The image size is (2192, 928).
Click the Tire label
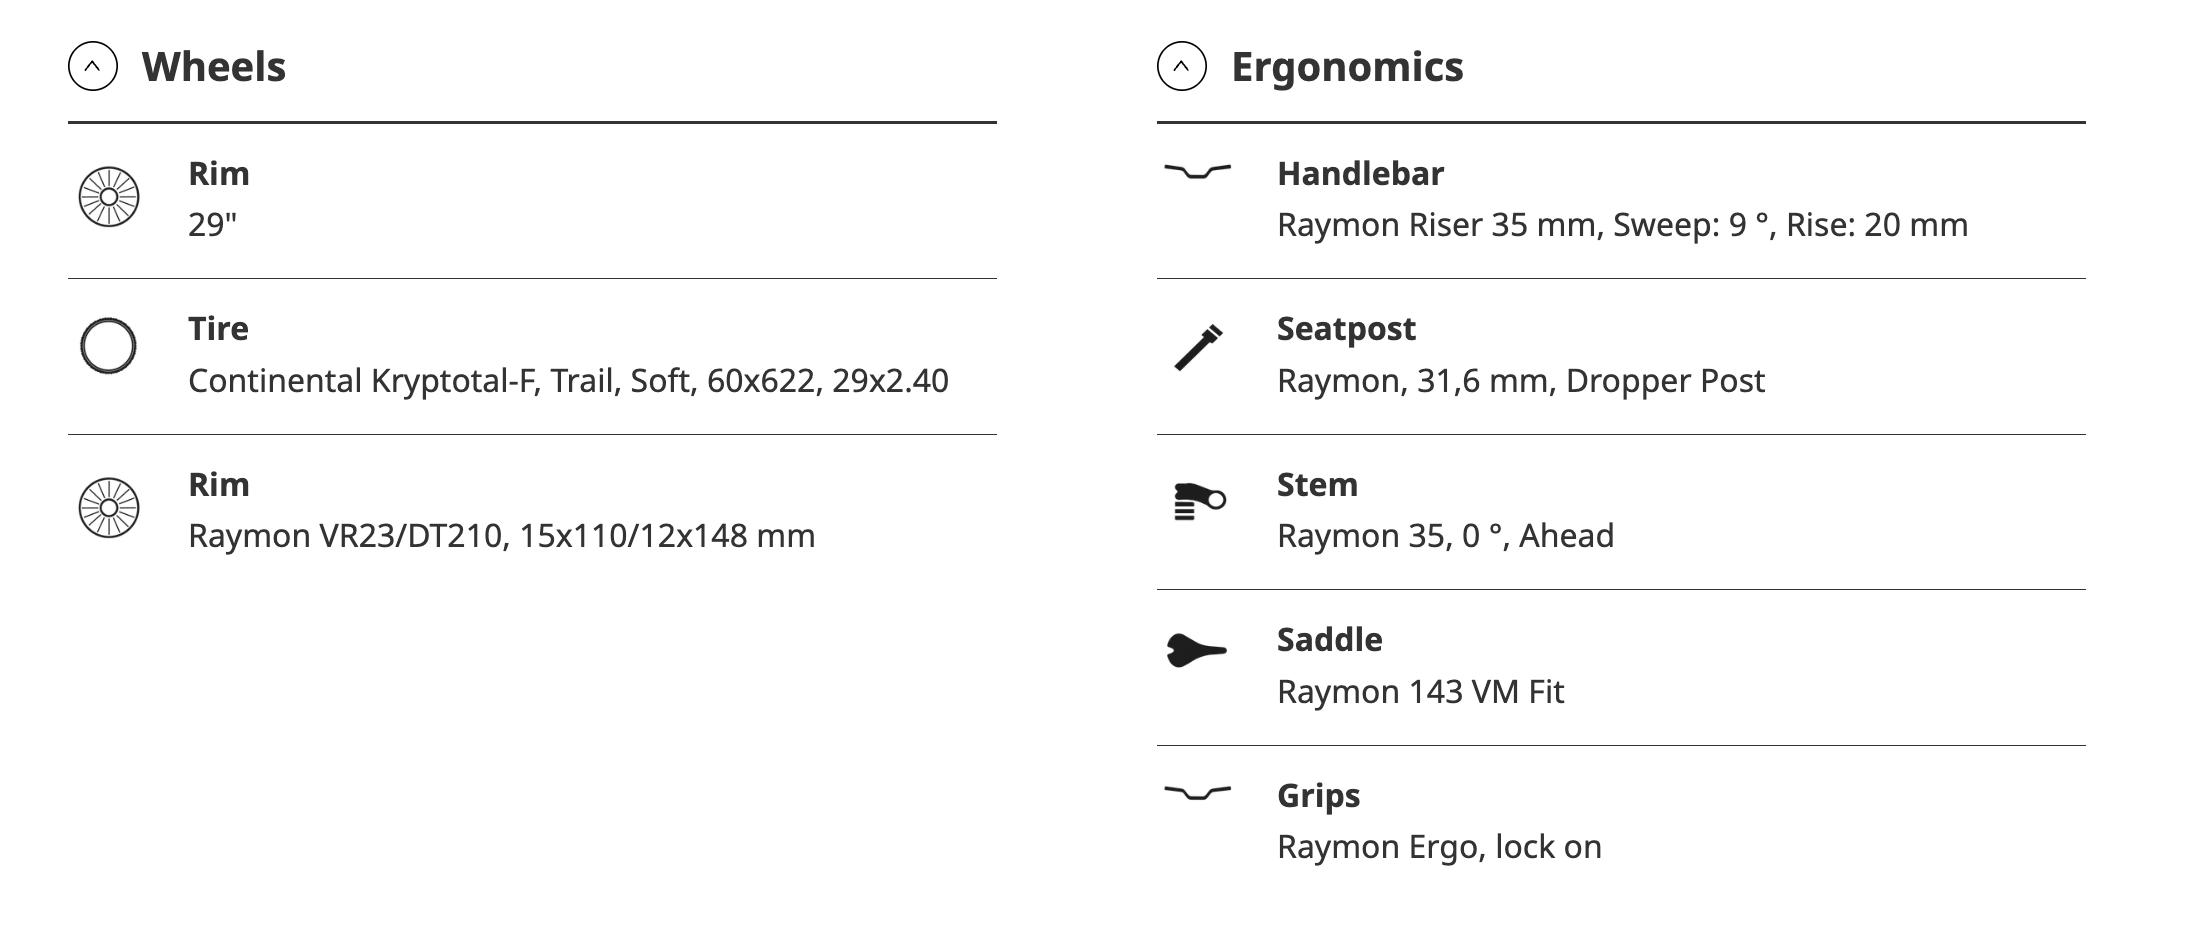click(218, 329)
